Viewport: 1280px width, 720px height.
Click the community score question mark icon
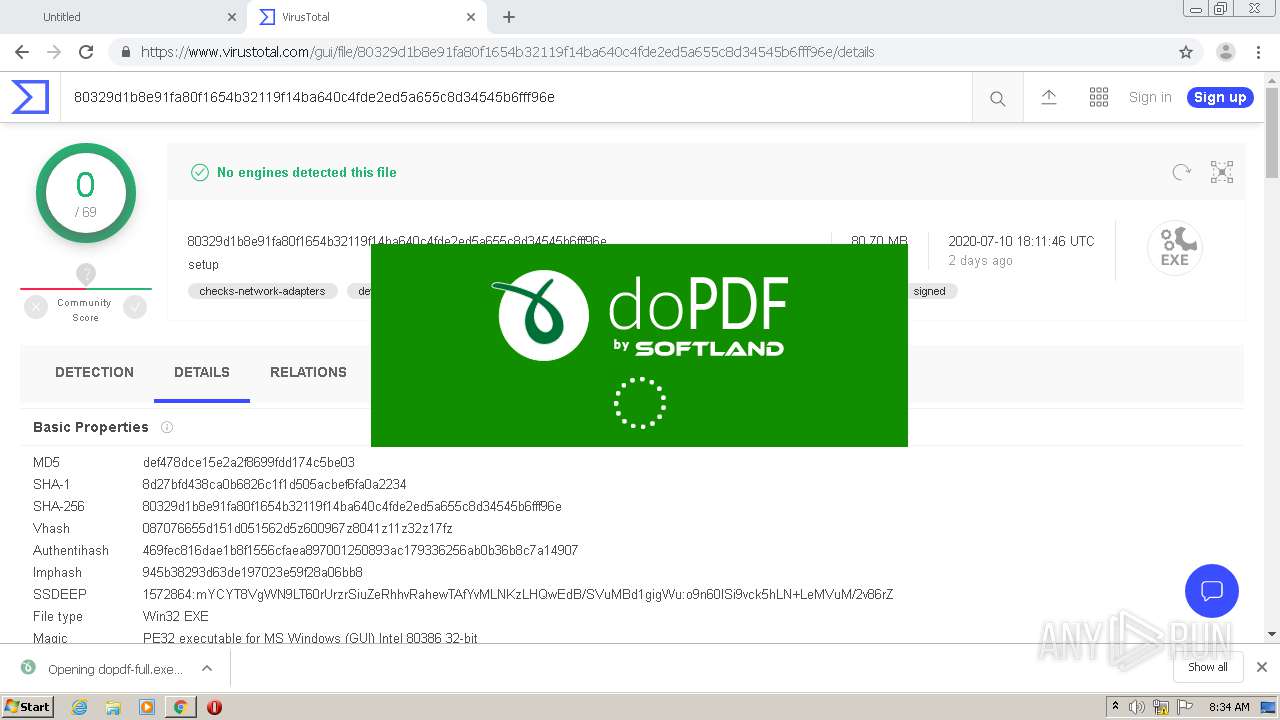(86, 274)
